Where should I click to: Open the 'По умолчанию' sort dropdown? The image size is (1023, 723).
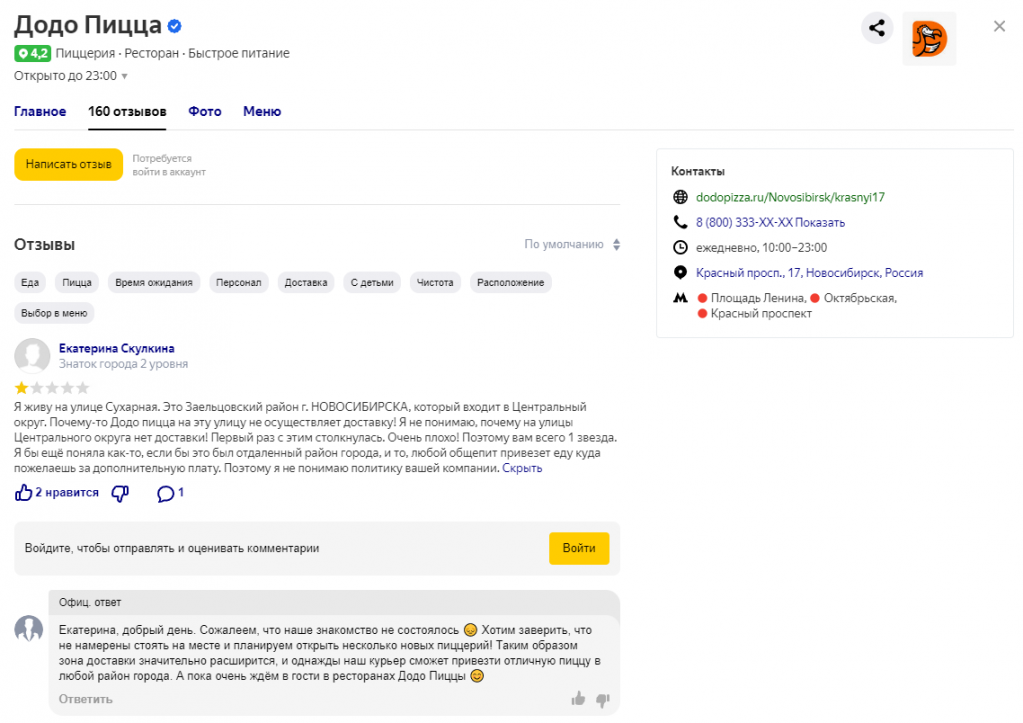572,244
